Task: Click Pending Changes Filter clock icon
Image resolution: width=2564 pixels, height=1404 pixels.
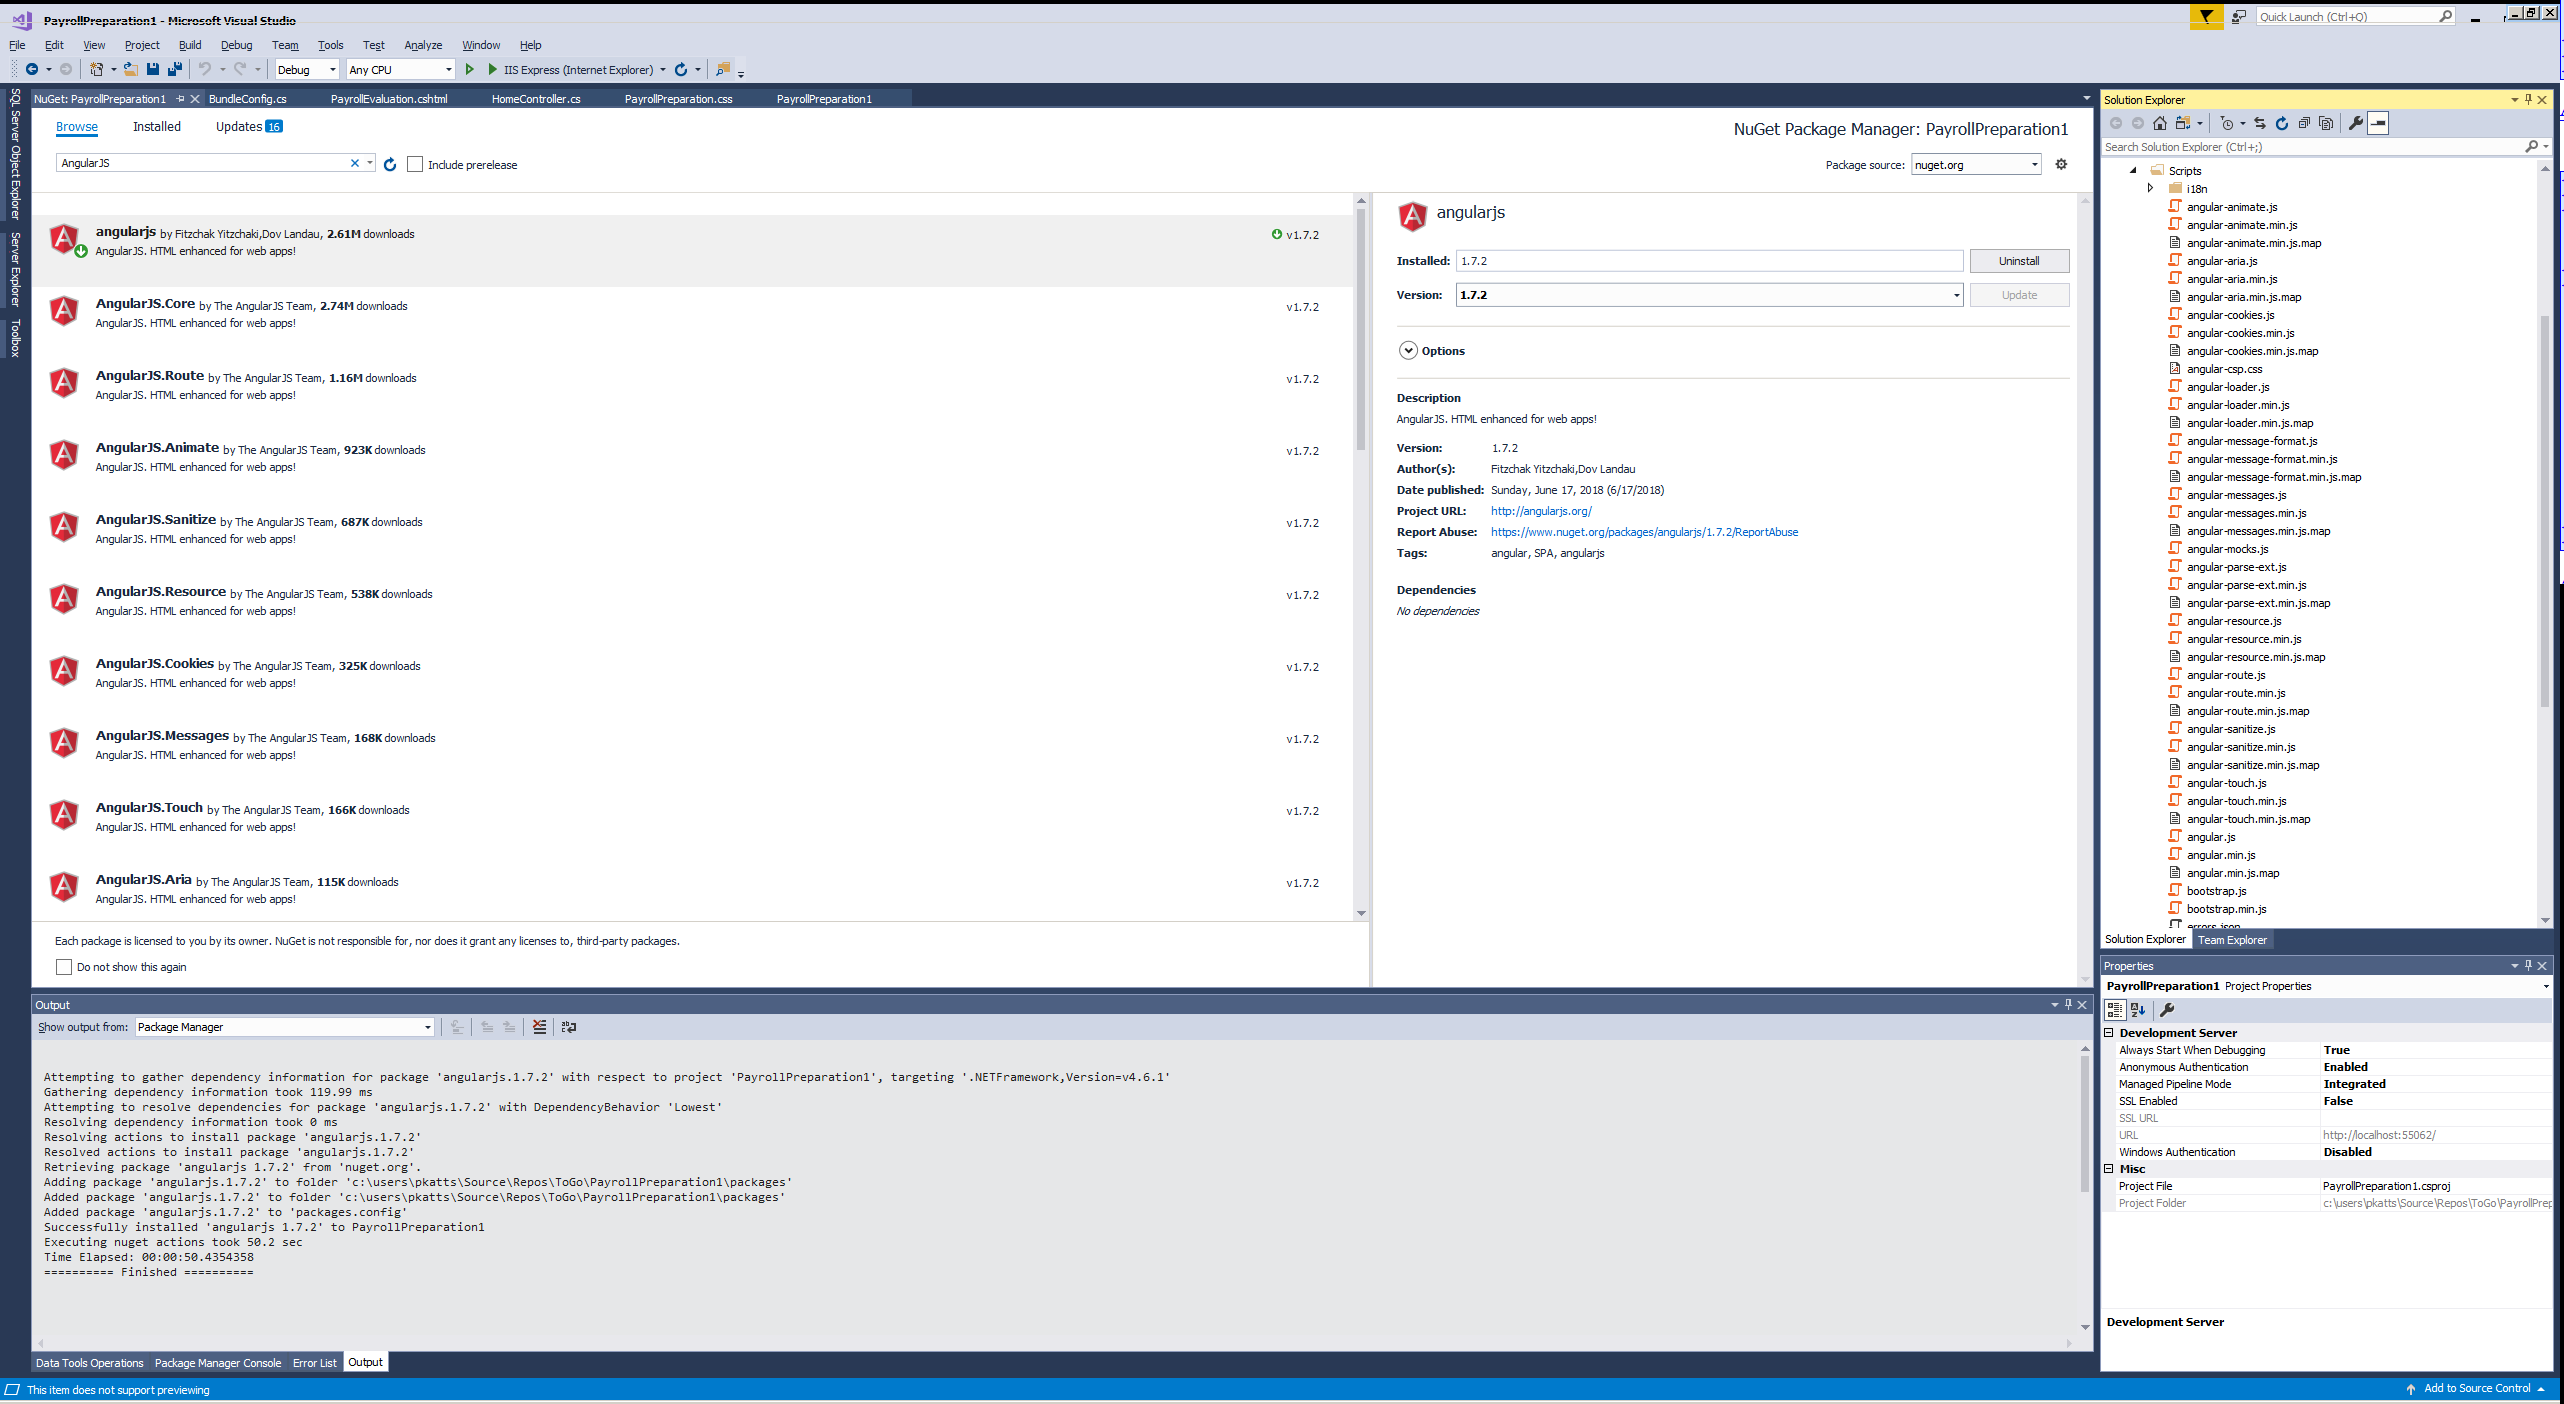Action: [x=2226, y=123]
